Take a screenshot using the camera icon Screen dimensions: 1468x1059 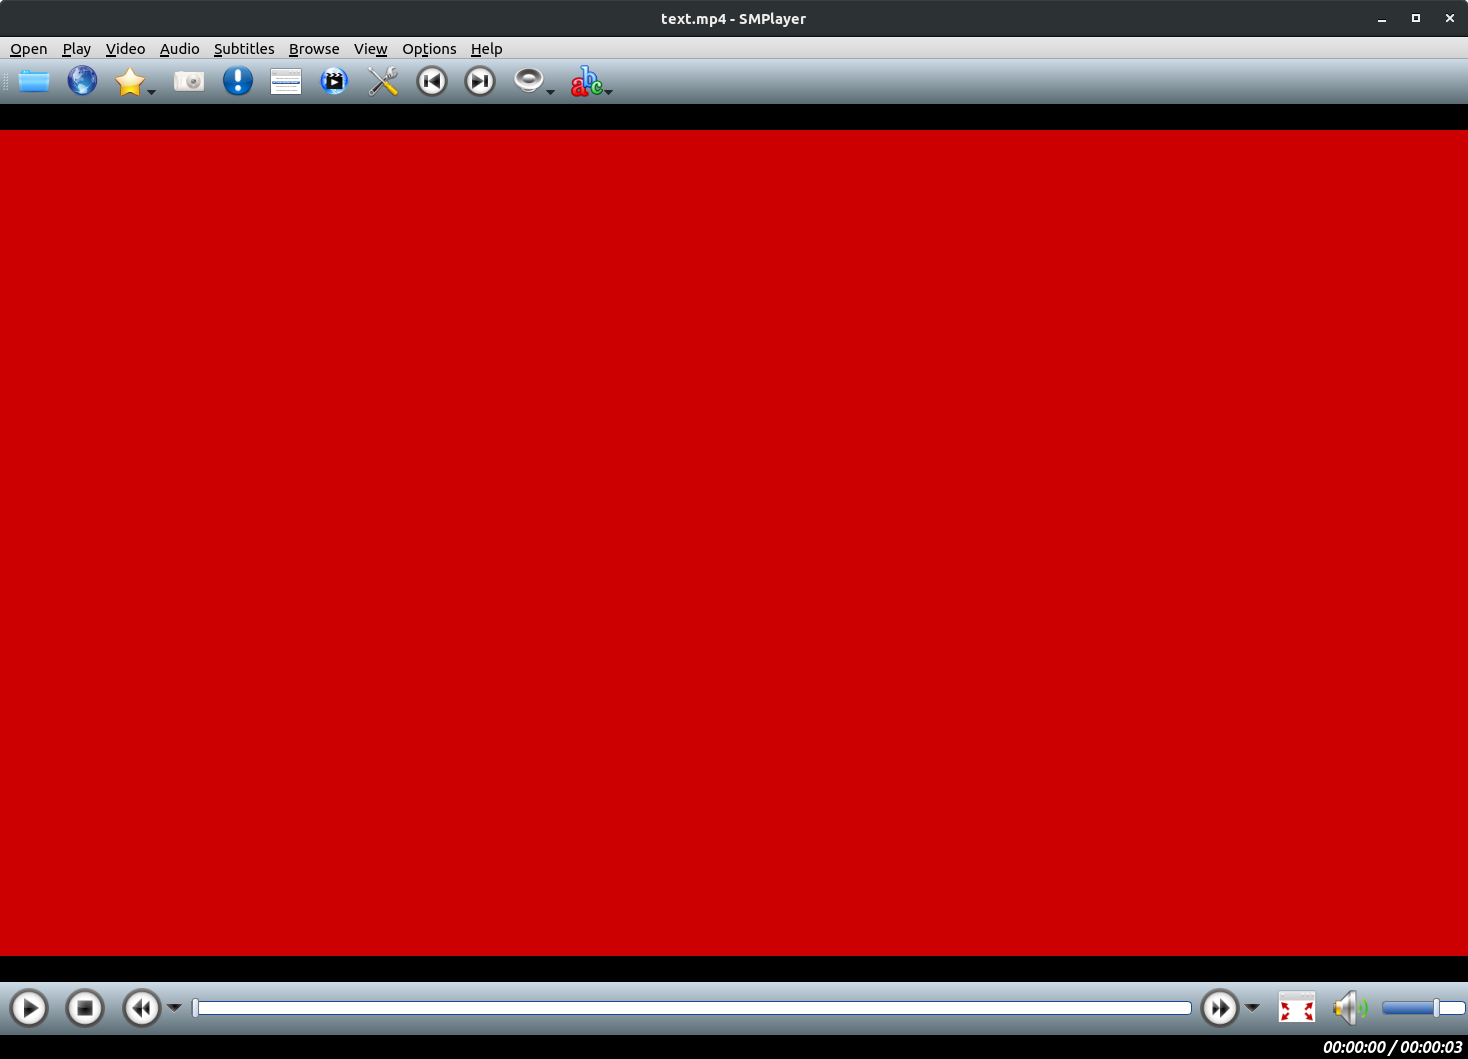pyautogui.click(x=189, y=81)
